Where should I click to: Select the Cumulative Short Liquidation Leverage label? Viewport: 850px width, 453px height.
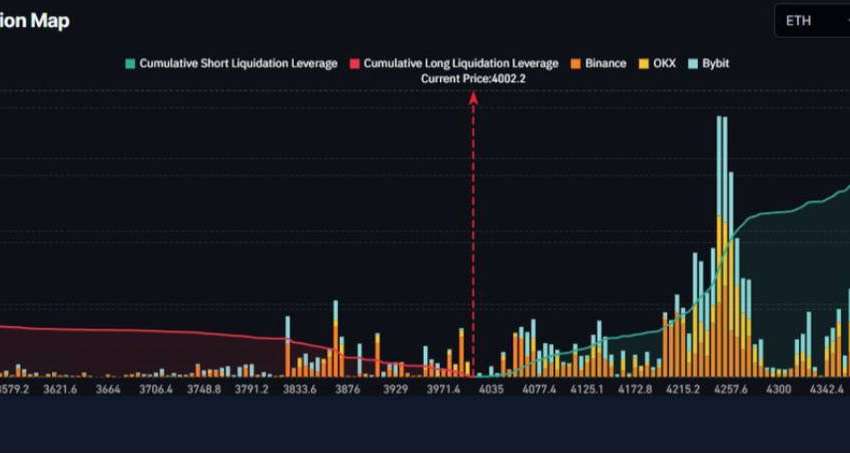pos(238,64)
